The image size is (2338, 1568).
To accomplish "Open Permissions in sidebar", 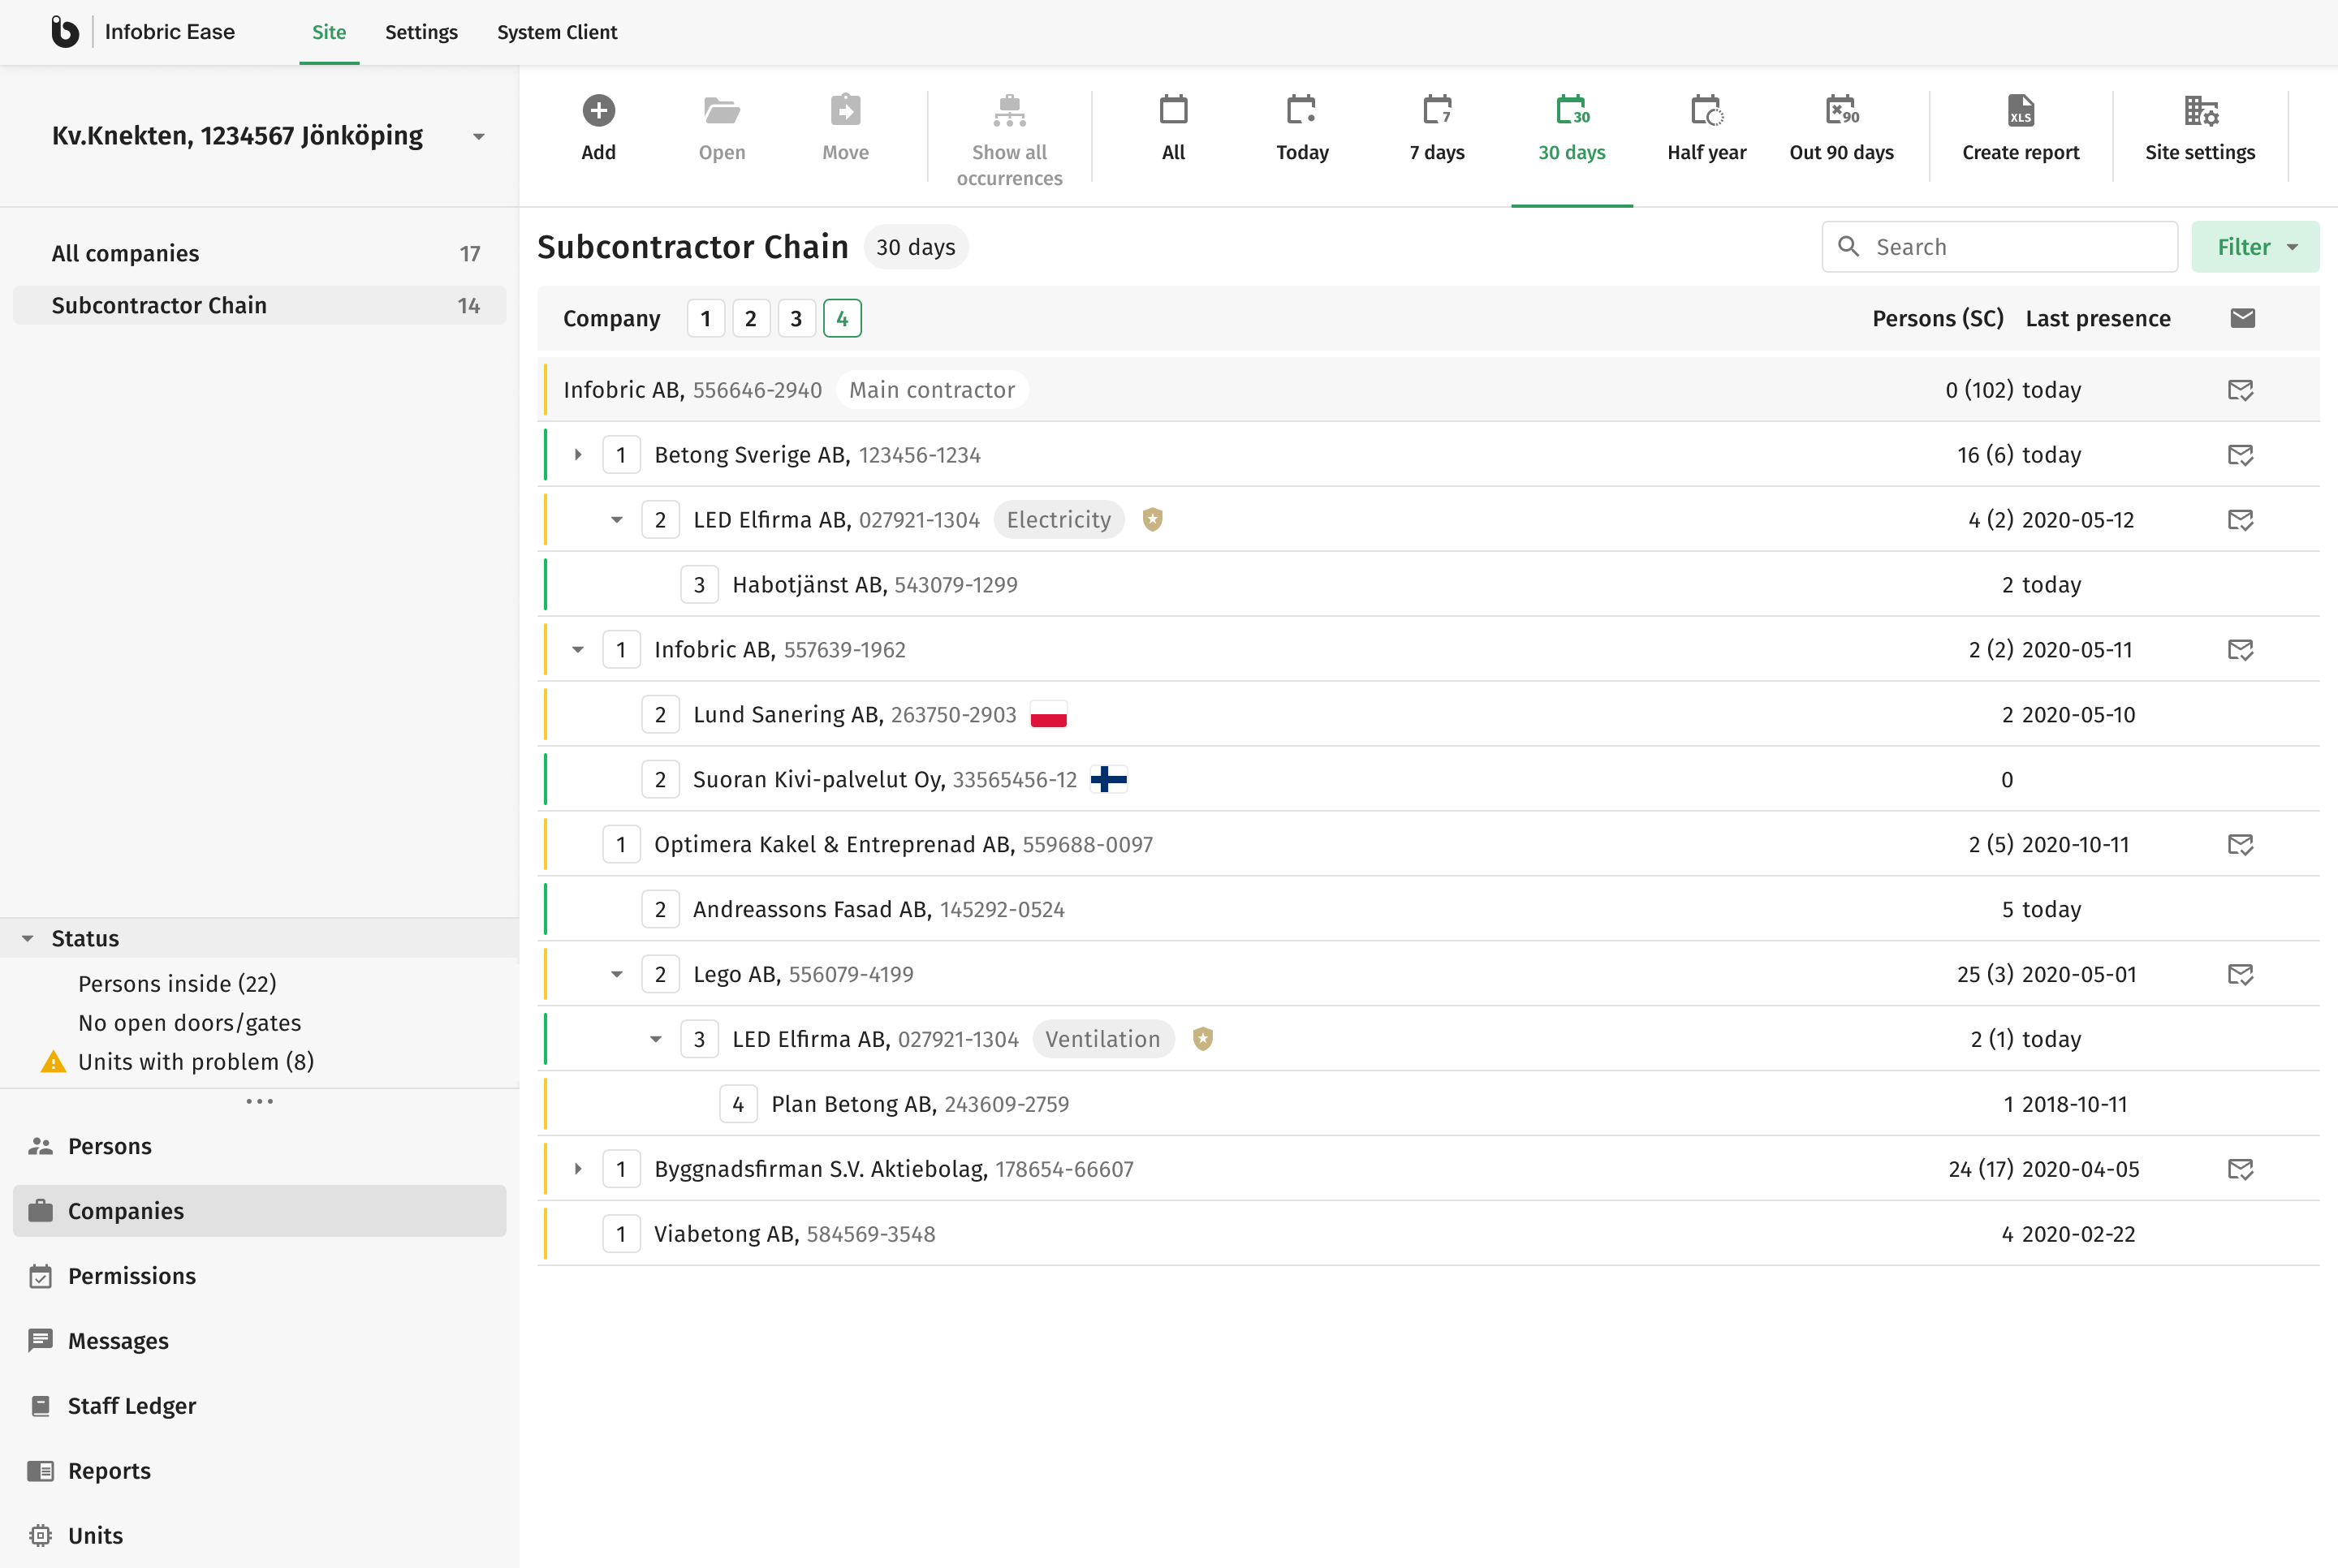I will tap(259, 1276).
